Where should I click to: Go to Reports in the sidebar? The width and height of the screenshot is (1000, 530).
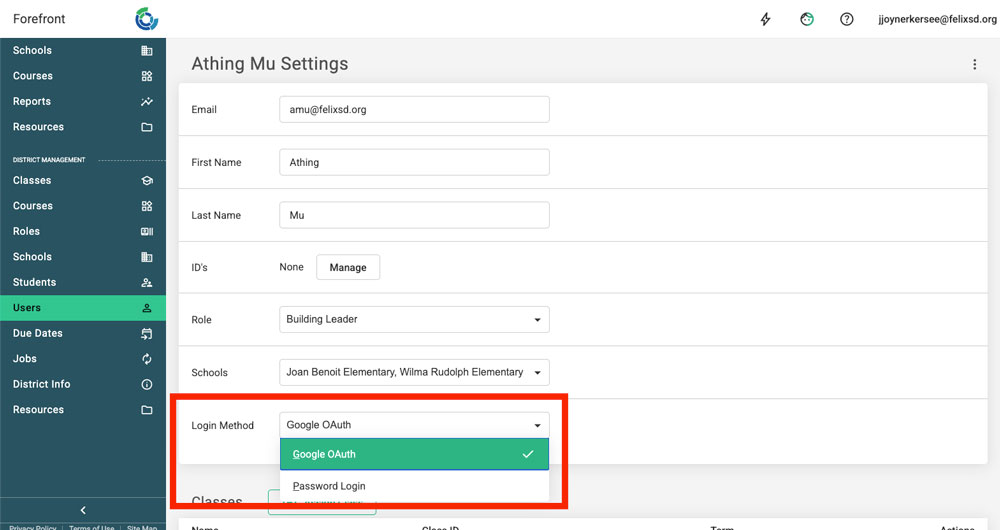tap(32, 101)
